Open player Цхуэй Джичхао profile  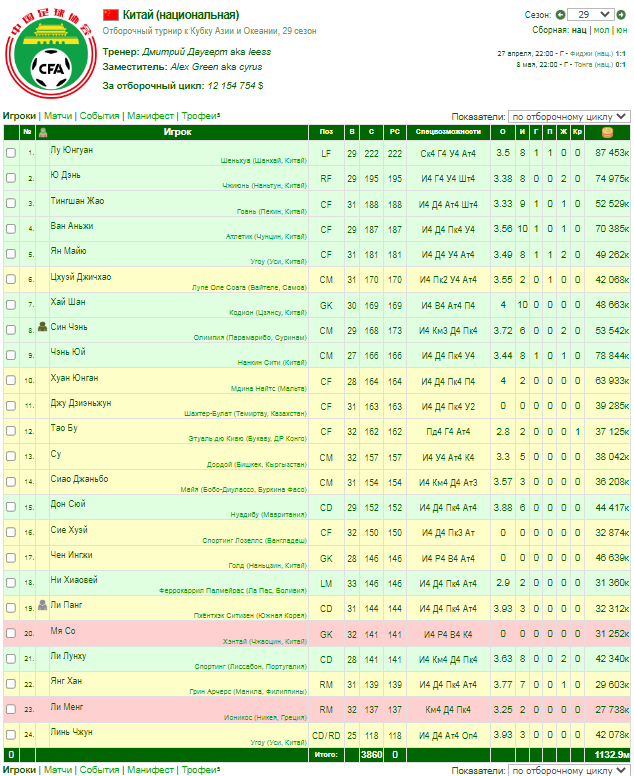tap(81, 277)
